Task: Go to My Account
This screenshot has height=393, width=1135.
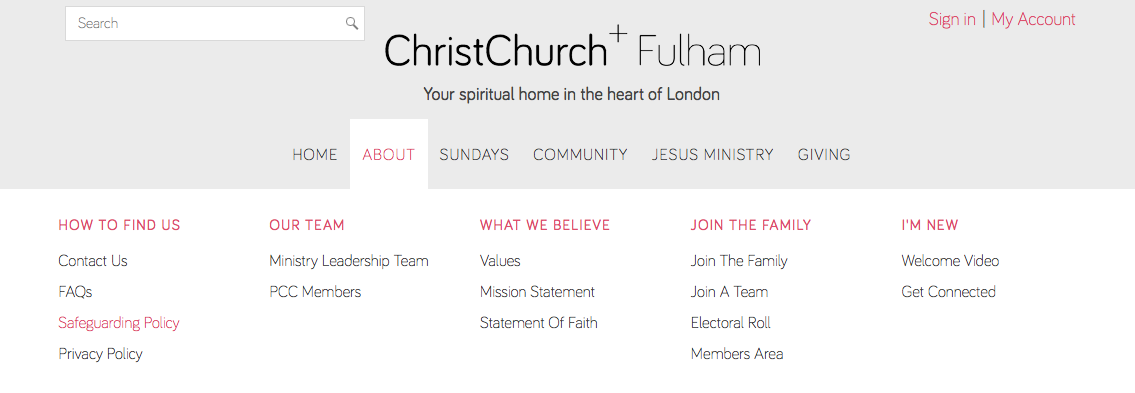Action: click(1033, 20)
